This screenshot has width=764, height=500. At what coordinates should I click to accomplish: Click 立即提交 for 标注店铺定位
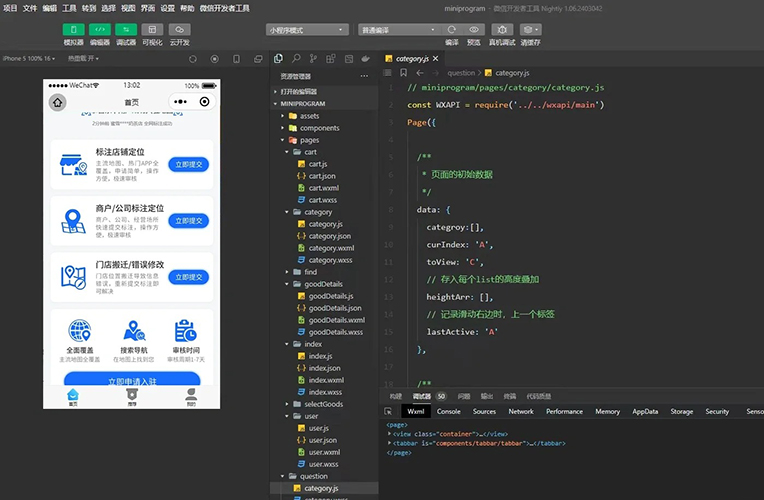(x=189, y=165)
